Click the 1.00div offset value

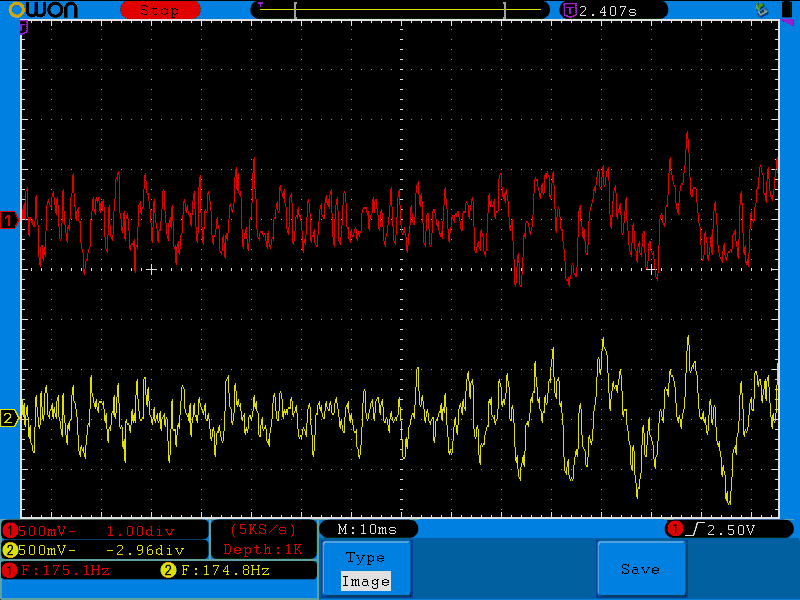(140, 531)
